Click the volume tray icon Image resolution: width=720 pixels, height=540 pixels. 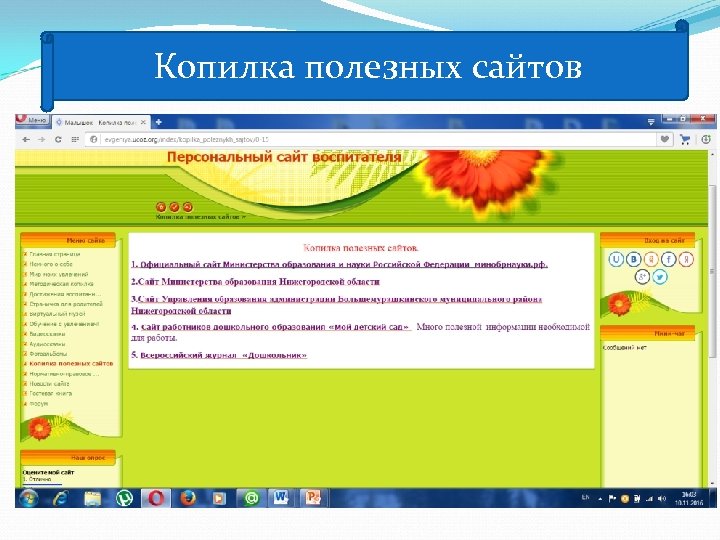pyautogui.click(x=662, y=498)
